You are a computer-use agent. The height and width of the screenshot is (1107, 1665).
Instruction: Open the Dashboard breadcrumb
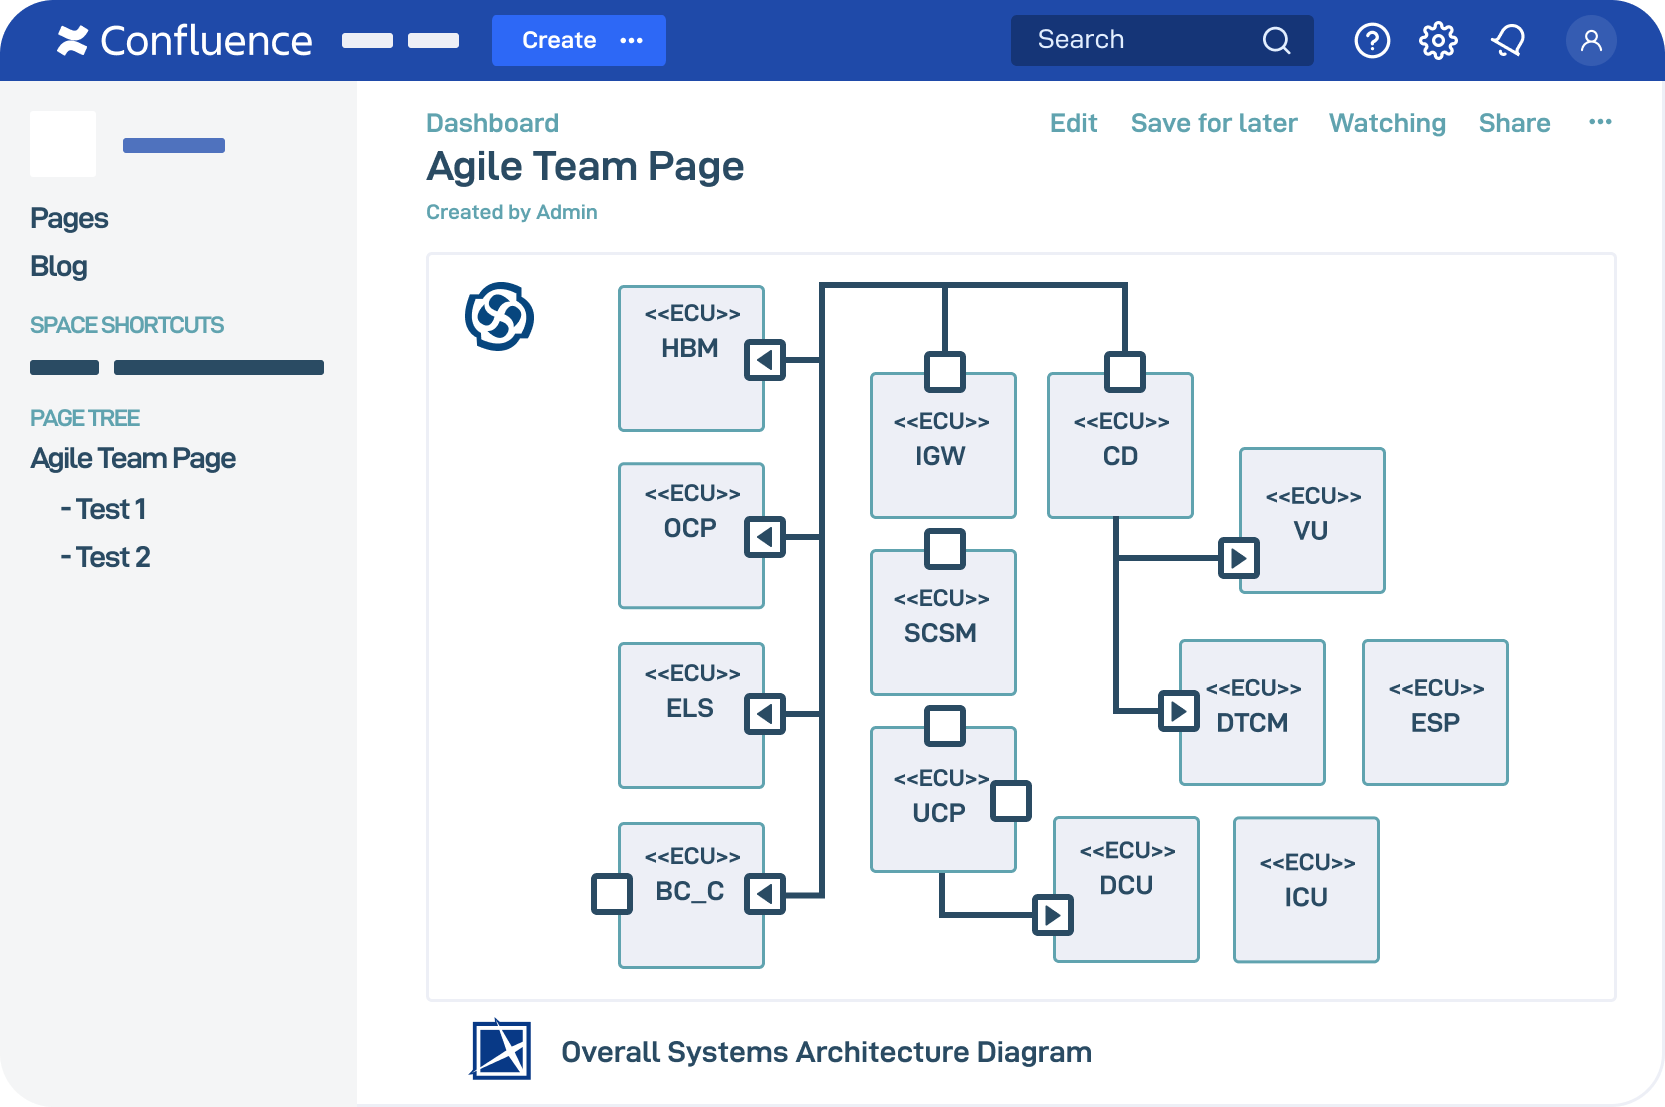pyautogui.click(x=492, y=123)
